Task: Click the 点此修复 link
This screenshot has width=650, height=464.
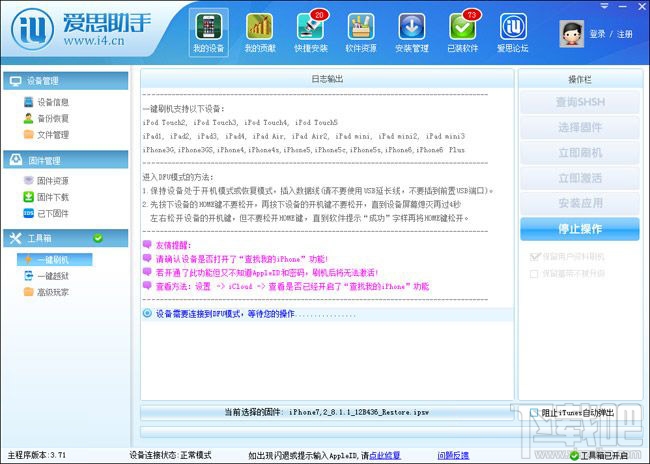Action: 385,455
